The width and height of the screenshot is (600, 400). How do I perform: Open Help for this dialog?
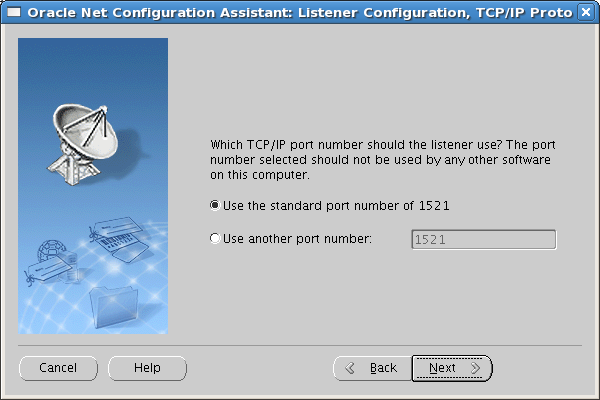click(x=147, y=368)
